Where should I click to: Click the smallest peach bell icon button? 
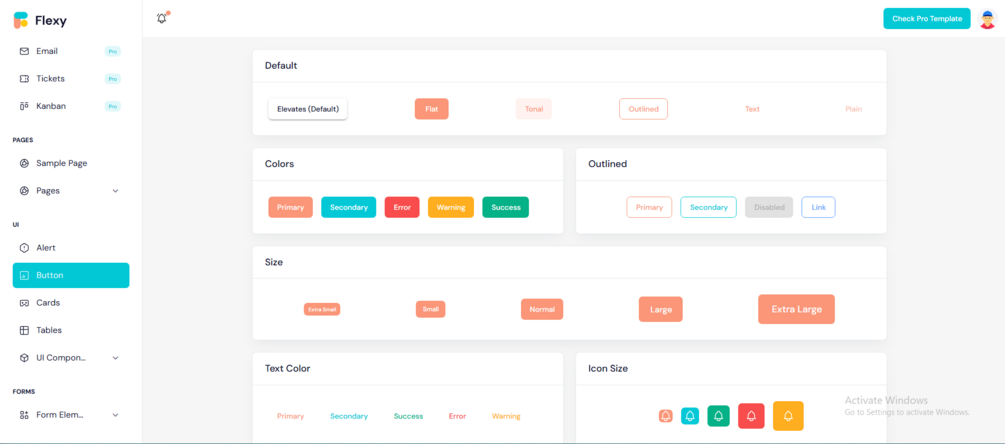[665, 416]
